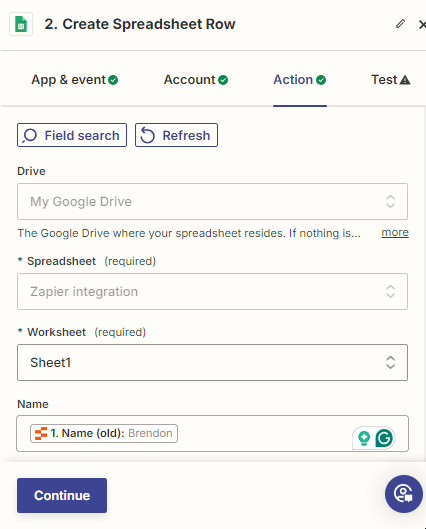Click the orange icon in Name pill
Viewport: 426px width, 529px height.
tap(41, 434)
